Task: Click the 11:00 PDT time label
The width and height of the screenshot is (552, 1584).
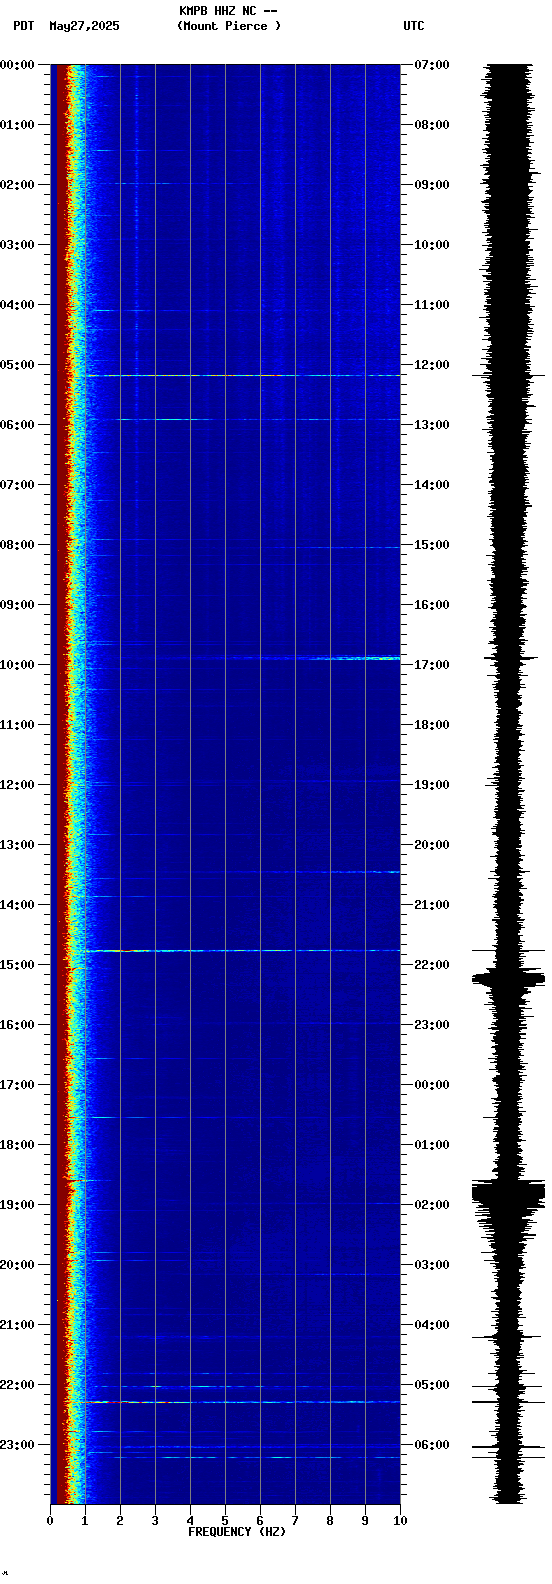Action: click(18, 725)
